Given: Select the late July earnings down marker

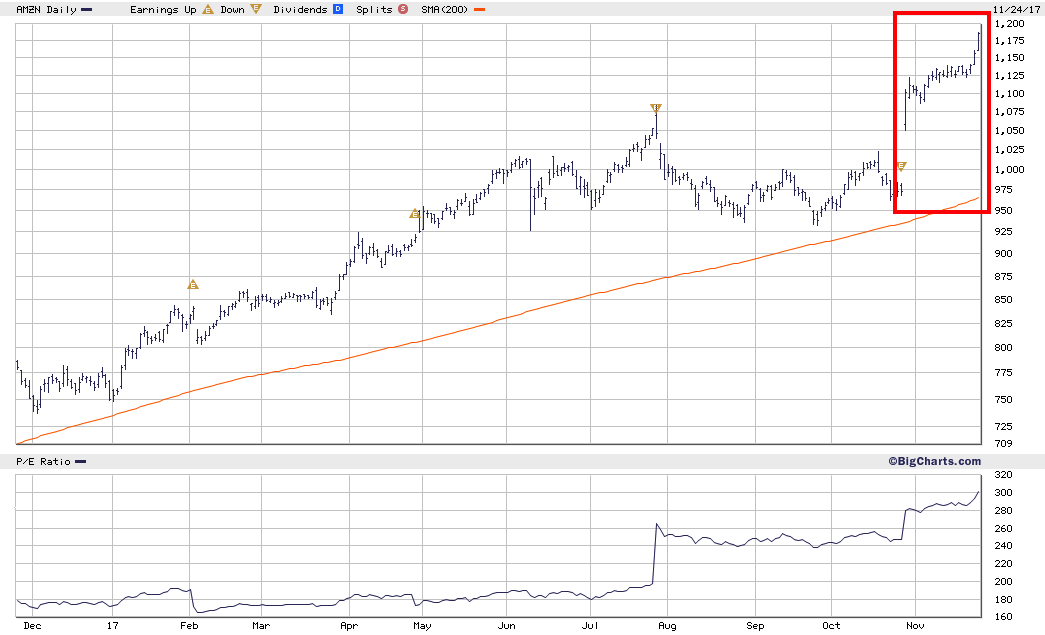Looking at the screenshot, I should click(656, 108).
